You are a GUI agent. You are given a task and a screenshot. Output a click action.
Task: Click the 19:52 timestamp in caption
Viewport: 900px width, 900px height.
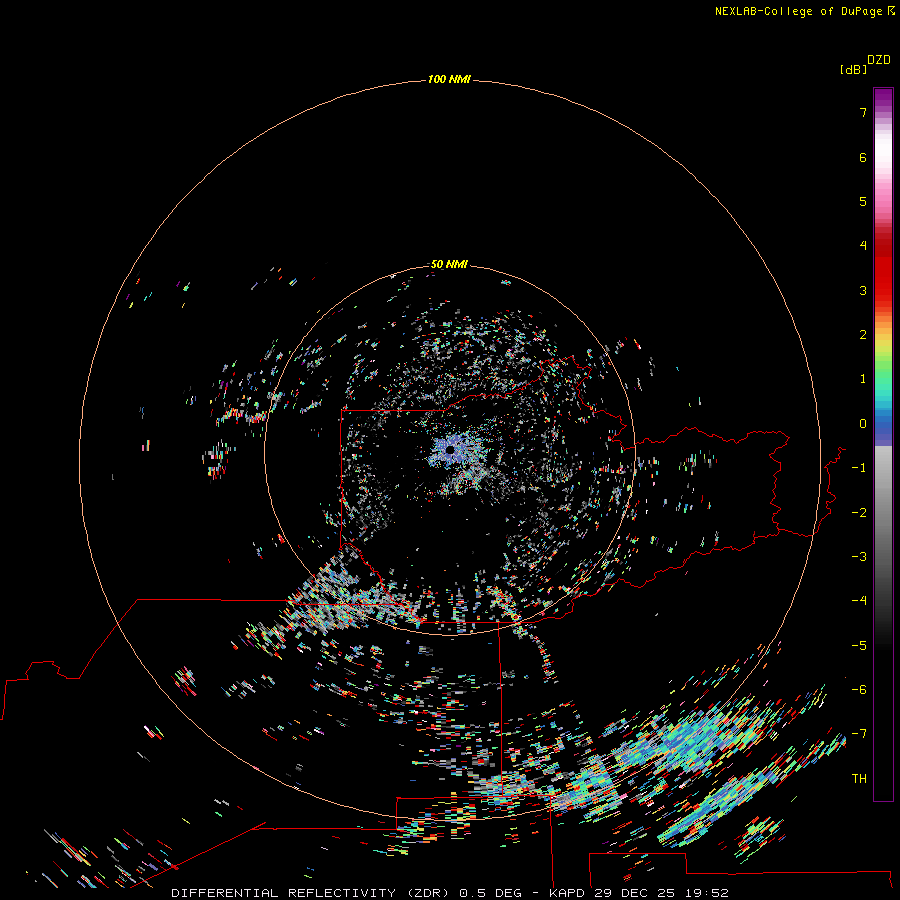(709, 893)
